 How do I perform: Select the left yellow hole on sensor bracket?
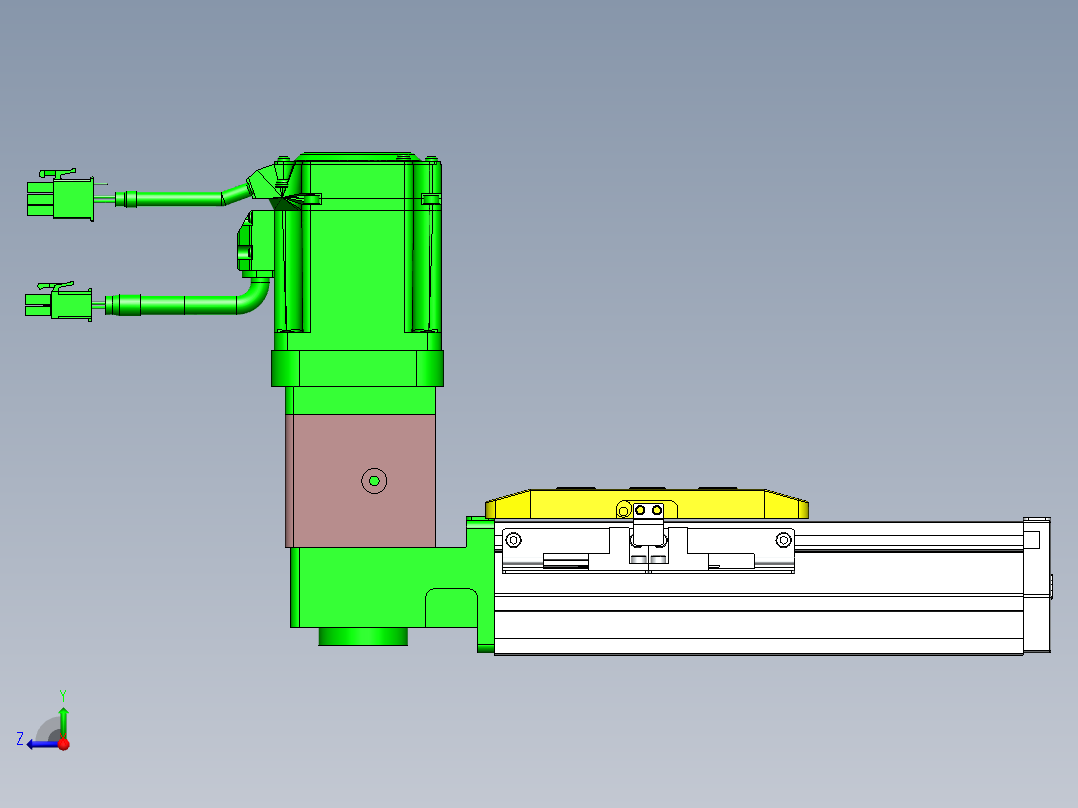click(640, 510)
